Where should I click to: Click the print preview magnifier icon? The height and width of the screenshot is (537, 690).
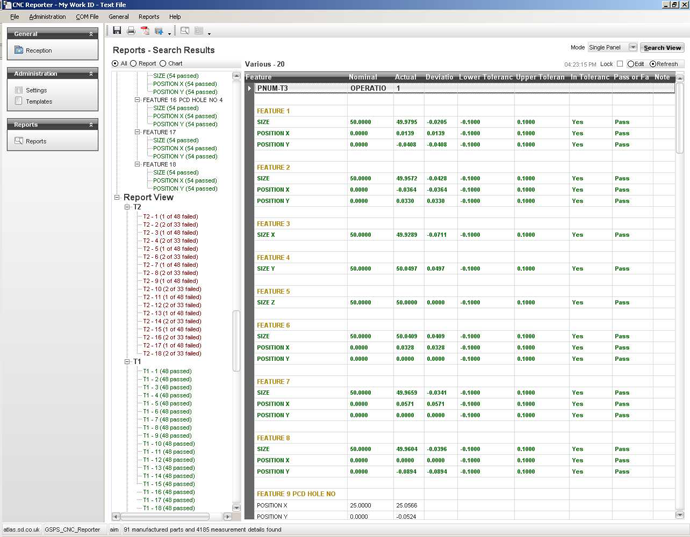(185, 31)
